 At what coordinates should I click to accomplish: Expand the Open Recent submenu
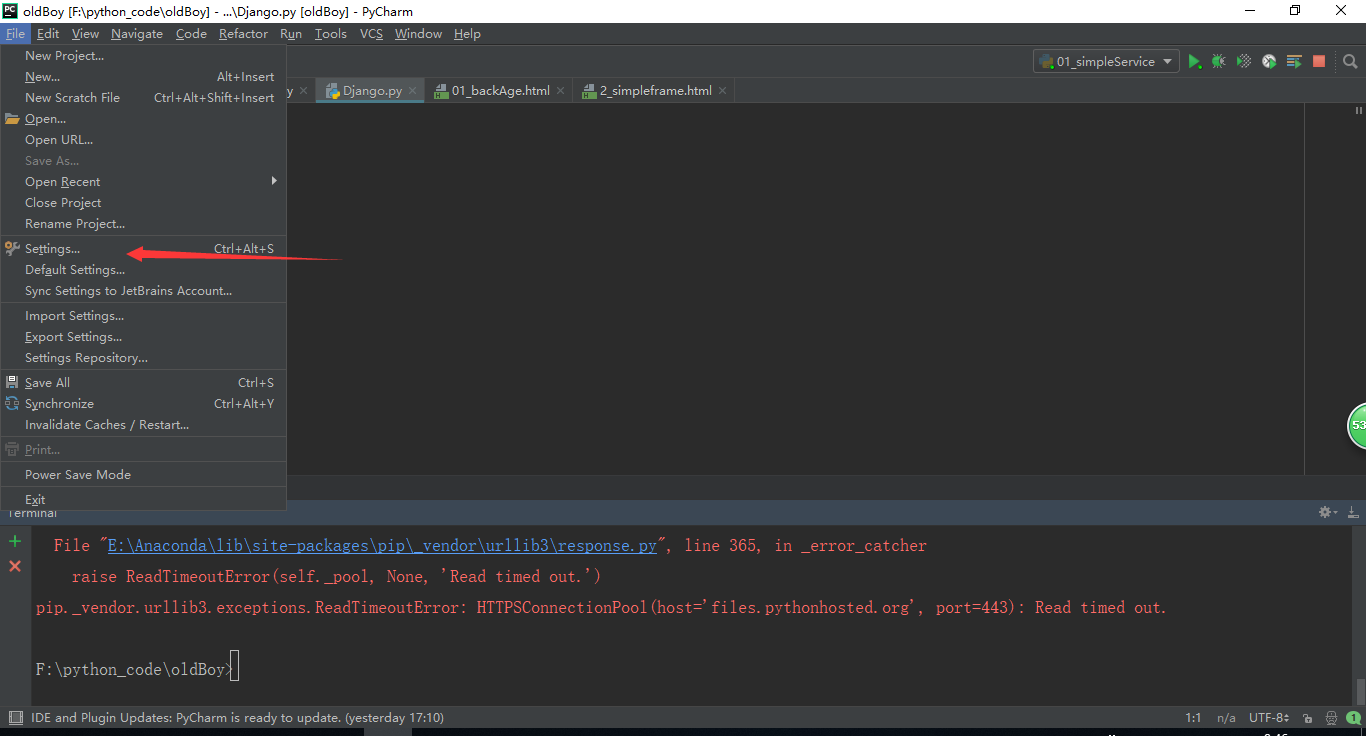click(x=143, y=182)
